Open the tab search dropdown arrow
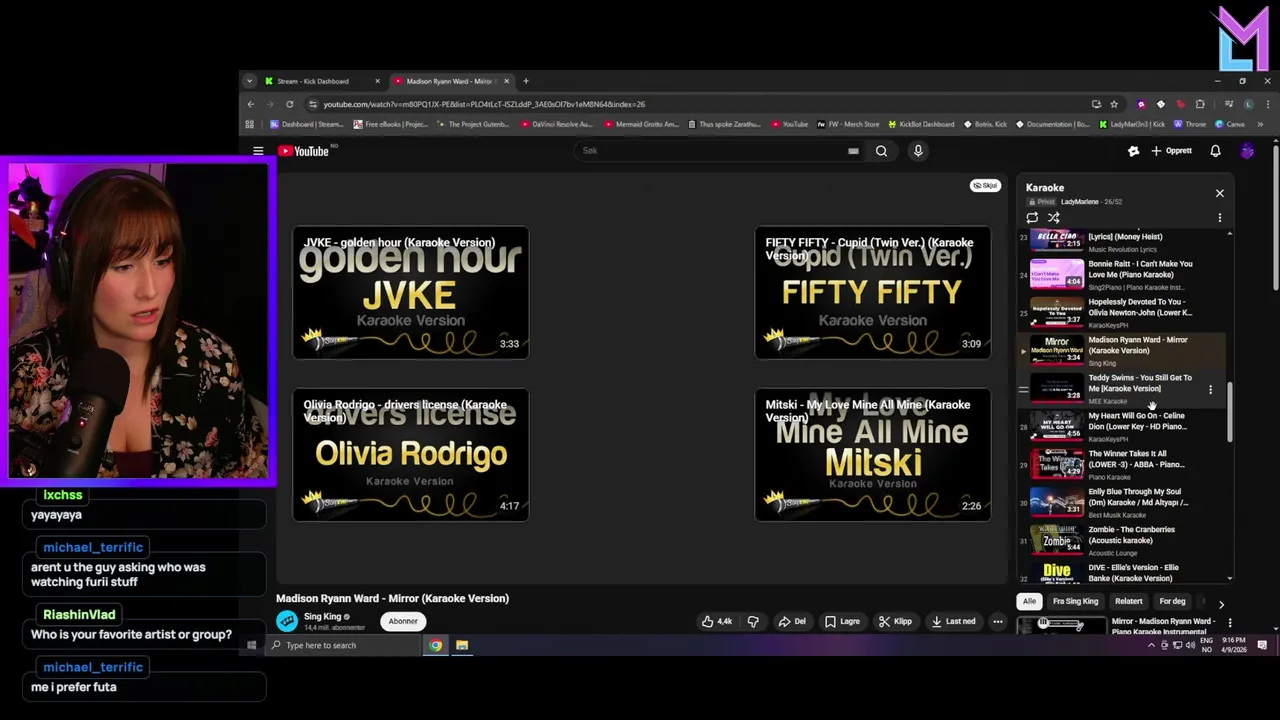This screenshot has width=1280, height=720. coord(248,81)
